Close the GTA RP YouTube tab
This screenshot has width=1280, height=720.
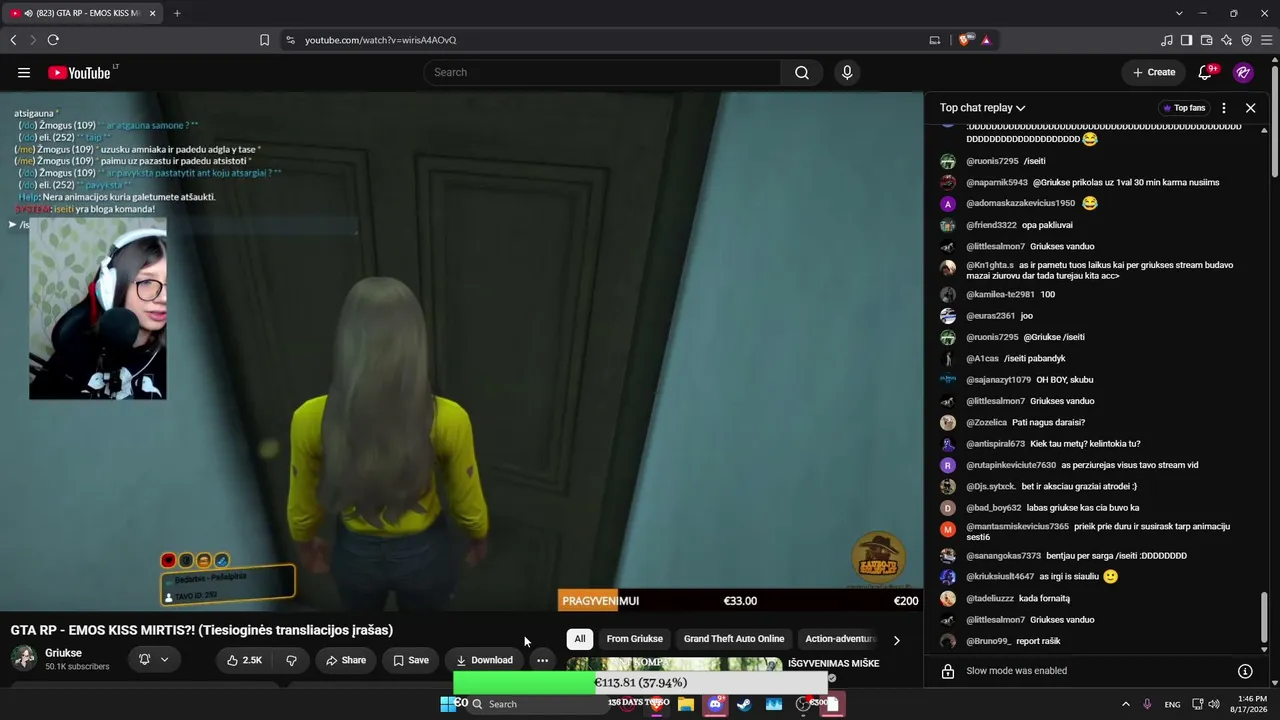click(x=152, y=13)
